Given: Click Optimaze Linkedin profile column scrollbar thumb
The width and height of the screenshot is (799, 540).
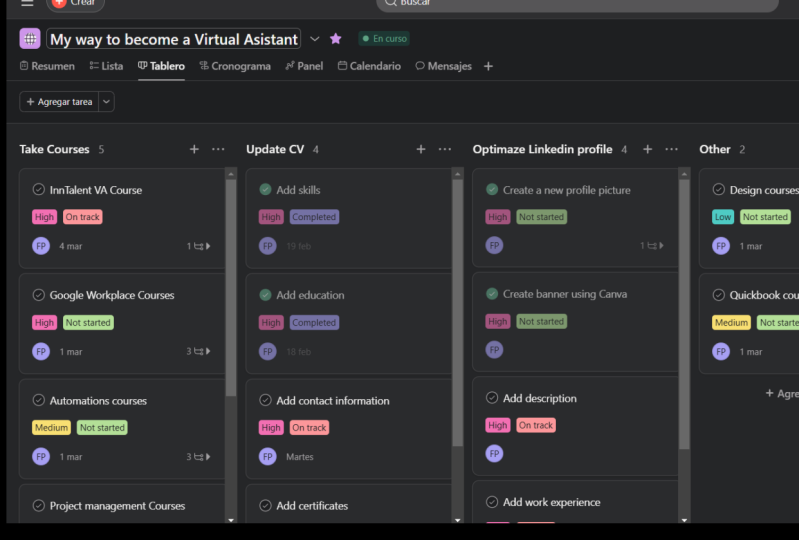Looking at the screenshot, I should point(684,314).
